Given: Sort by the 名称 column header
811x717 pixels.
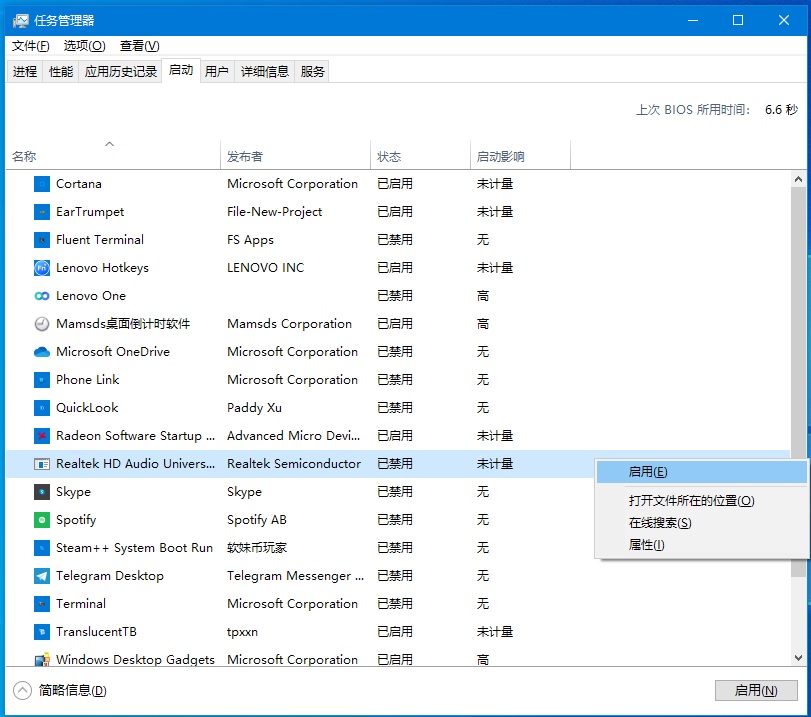Looking at the screenshot, I should click(113, 156).
